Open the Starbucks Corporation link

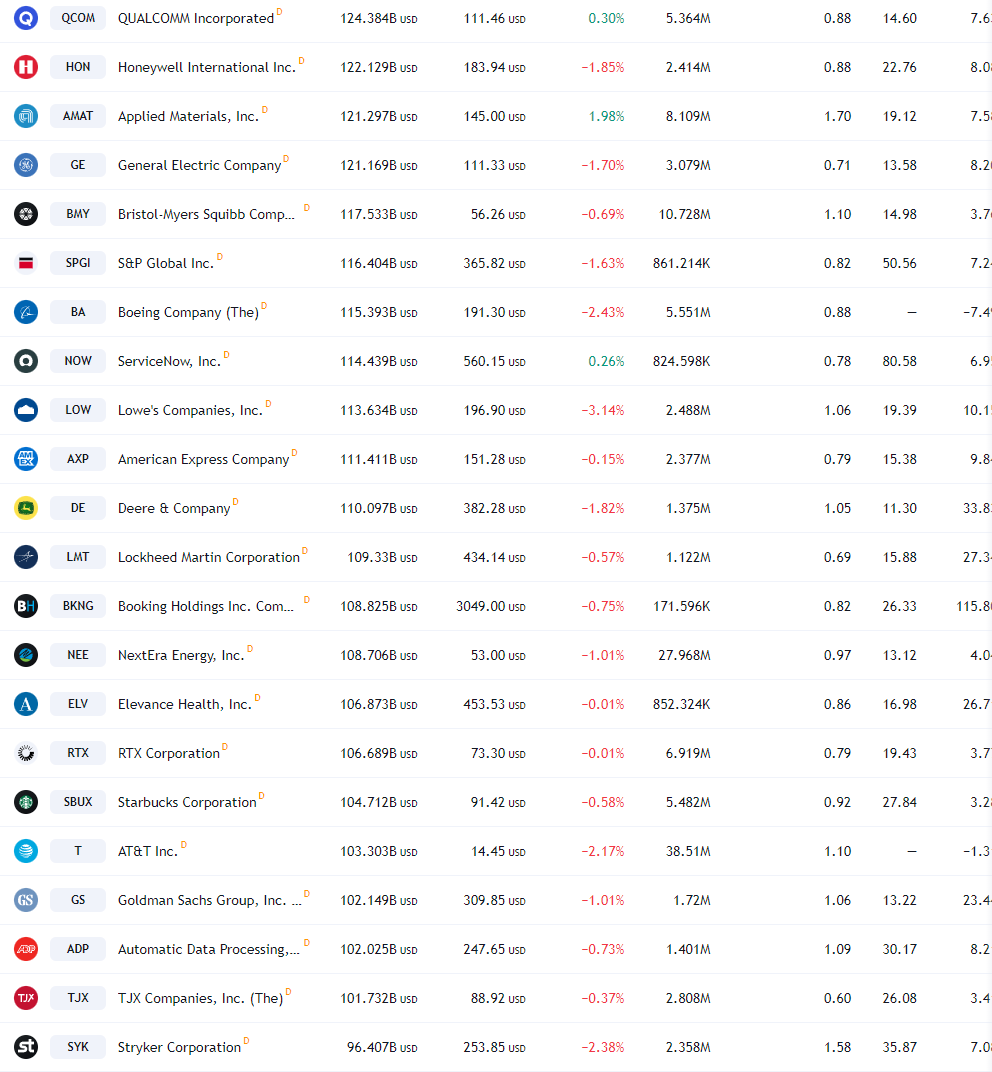[187, 802]
